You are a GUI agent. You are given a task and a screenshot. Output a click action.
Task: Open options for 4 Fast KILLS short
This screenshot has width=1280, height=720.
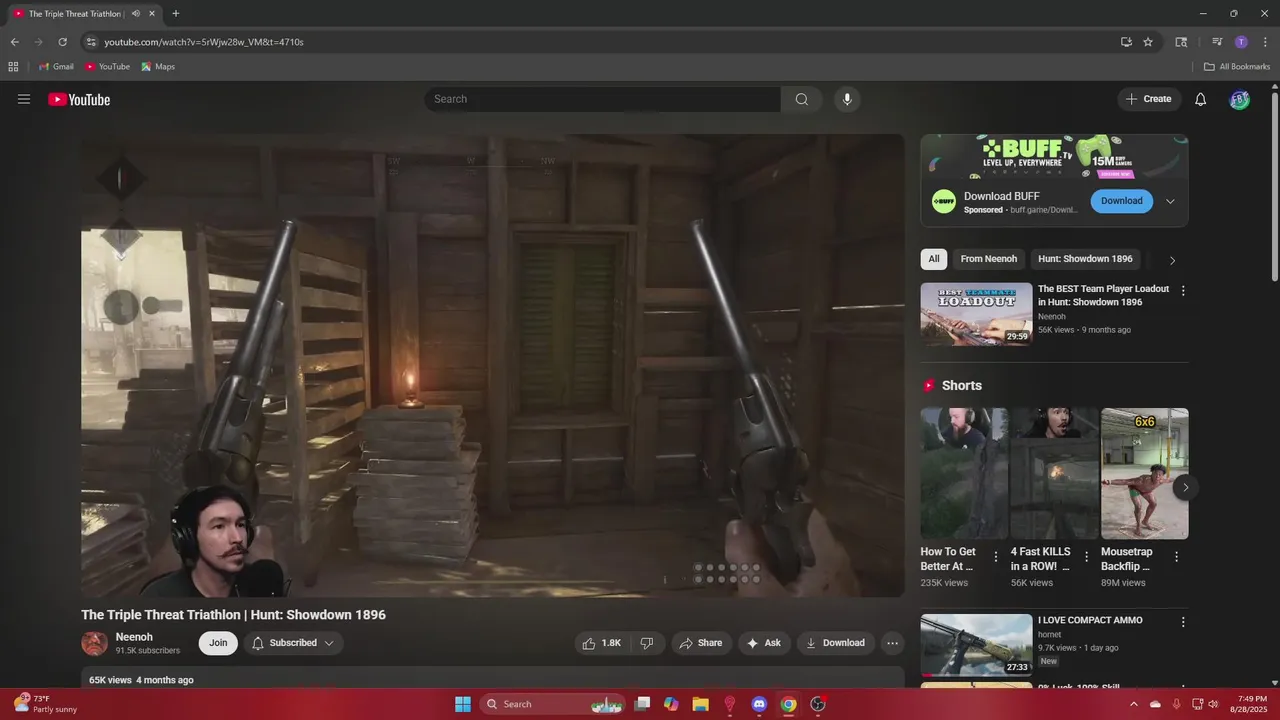point(1086,557)
